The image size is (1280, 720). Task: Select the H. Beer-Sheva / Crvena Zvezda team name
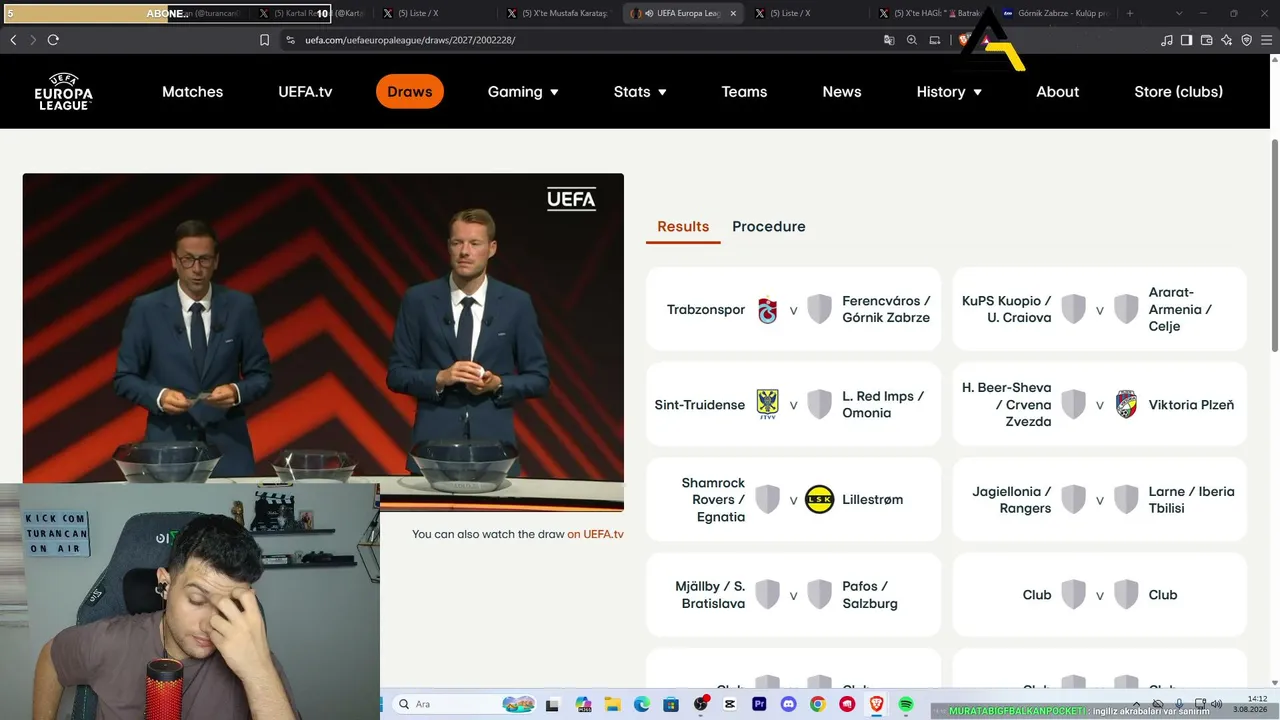tap(1007, 405)
